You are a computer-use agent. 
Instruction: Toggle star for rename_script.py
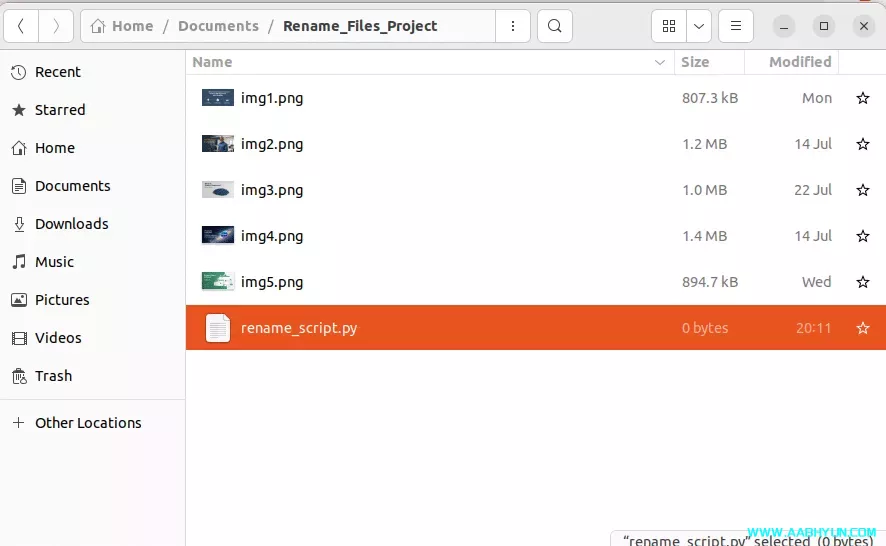862,328
